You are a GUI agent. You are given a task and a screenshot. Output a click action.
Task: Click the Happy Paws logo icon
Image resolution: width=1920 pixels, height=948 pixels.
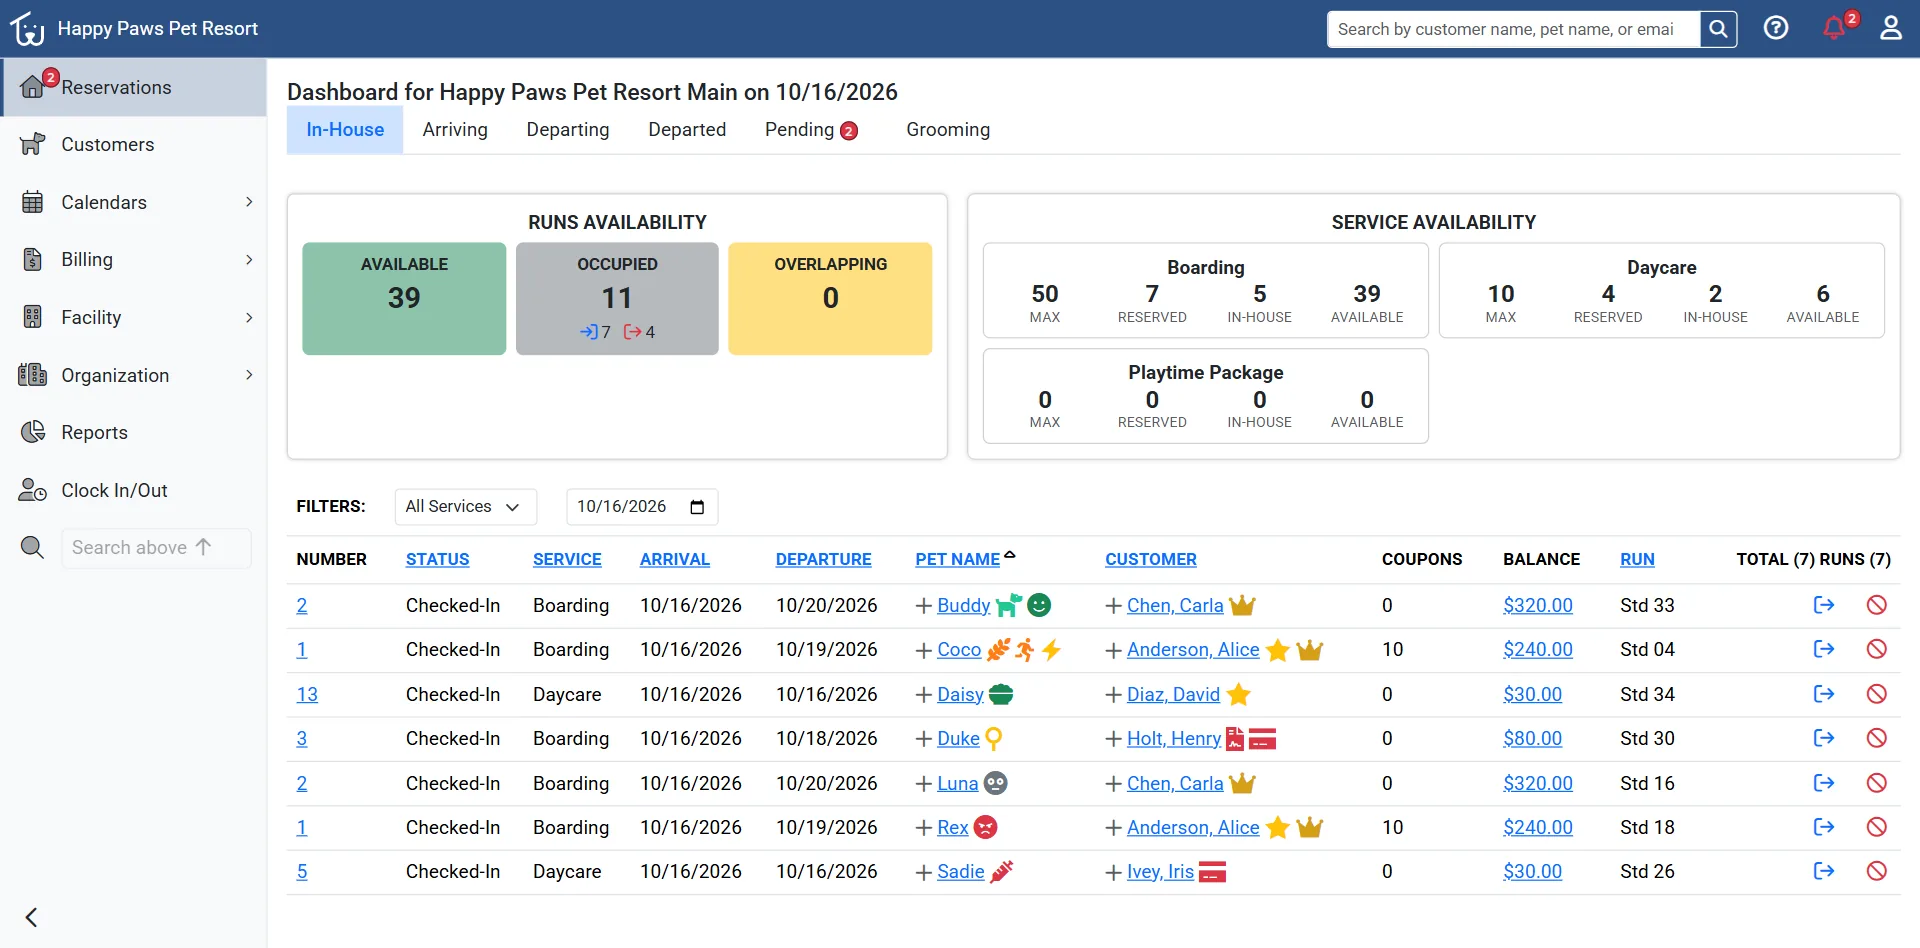point(28,29)
